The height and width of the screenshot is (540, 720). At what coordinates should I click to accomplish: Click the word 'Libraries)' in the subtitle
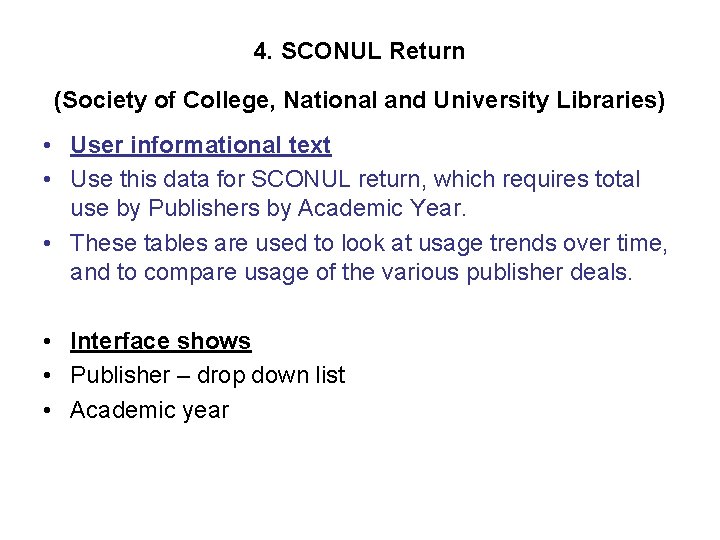(611, 100)
